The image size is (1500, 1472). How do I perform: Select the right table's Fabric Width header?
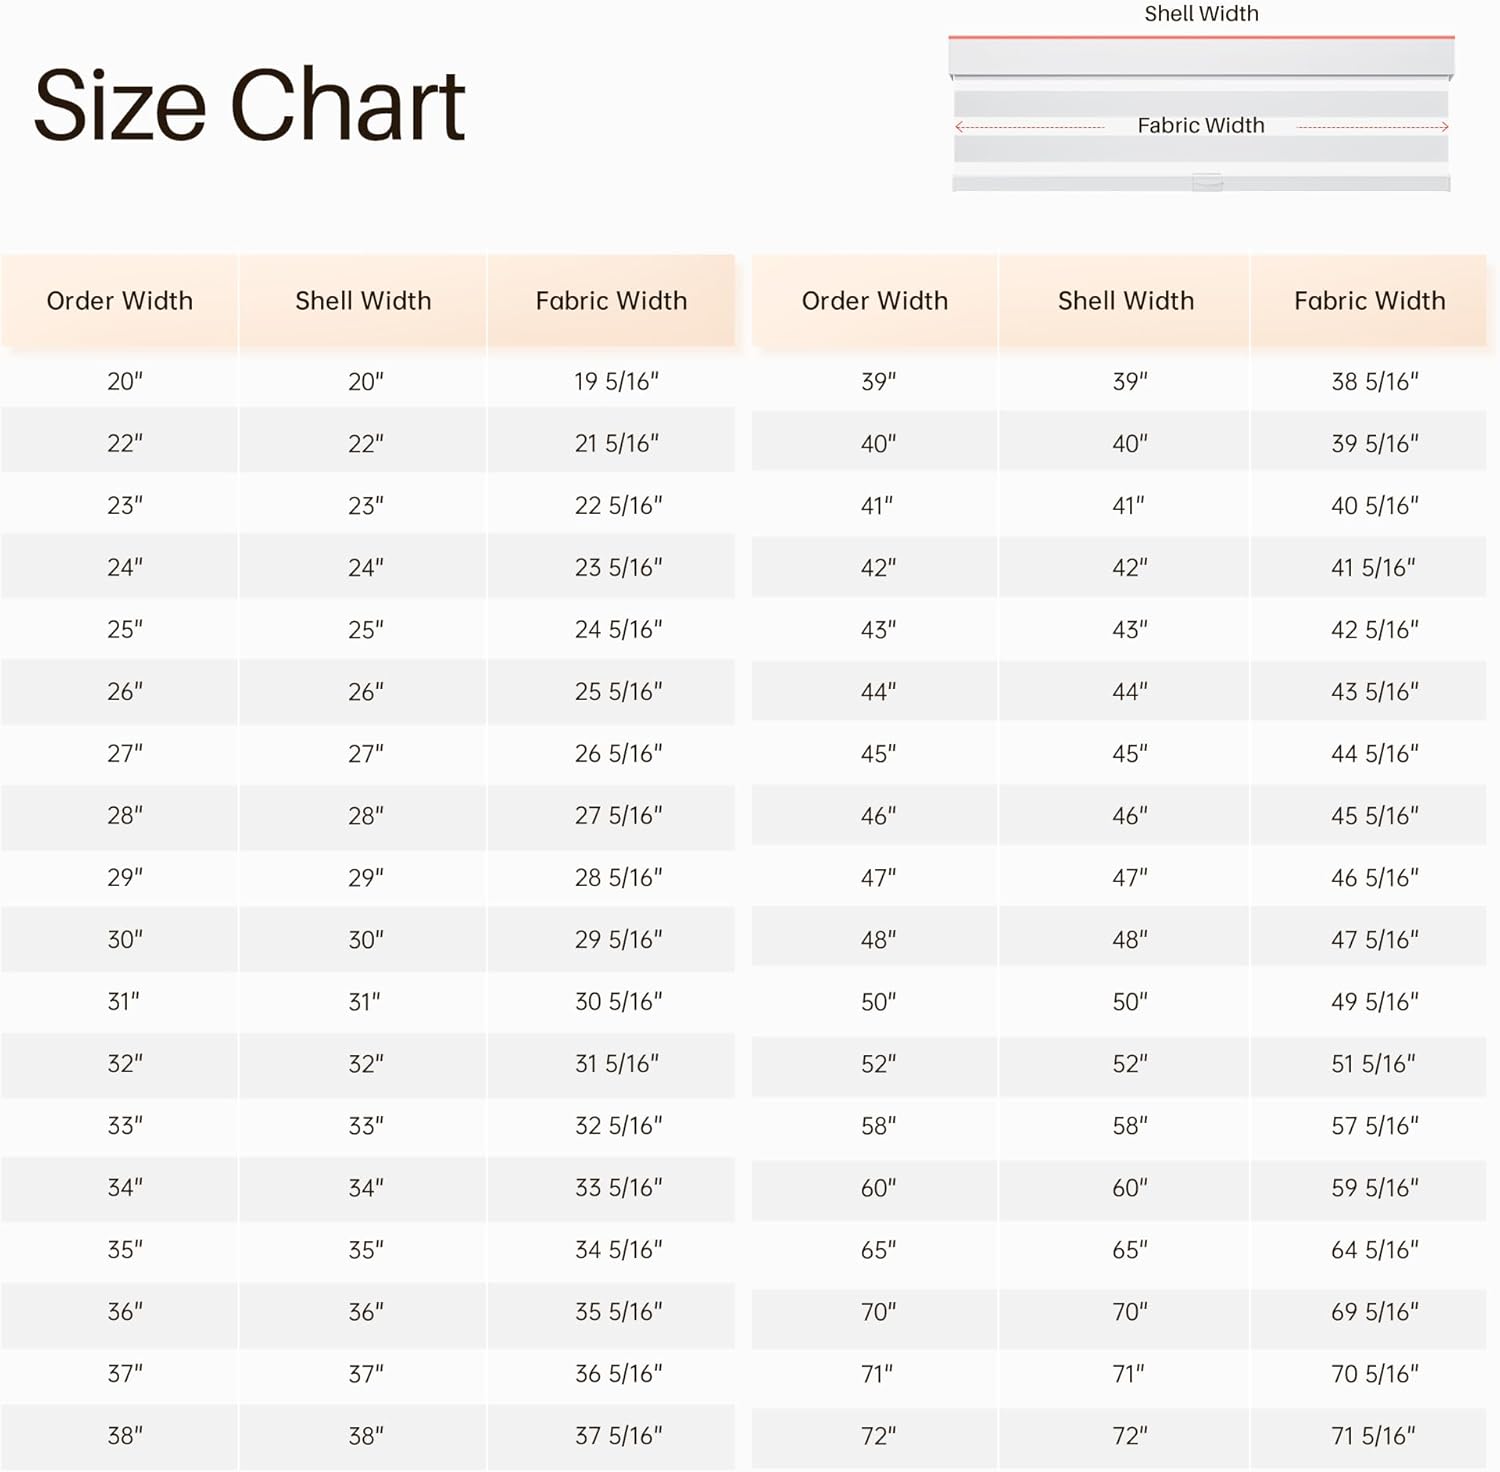pyautogui.click(x=1369, y=301)
